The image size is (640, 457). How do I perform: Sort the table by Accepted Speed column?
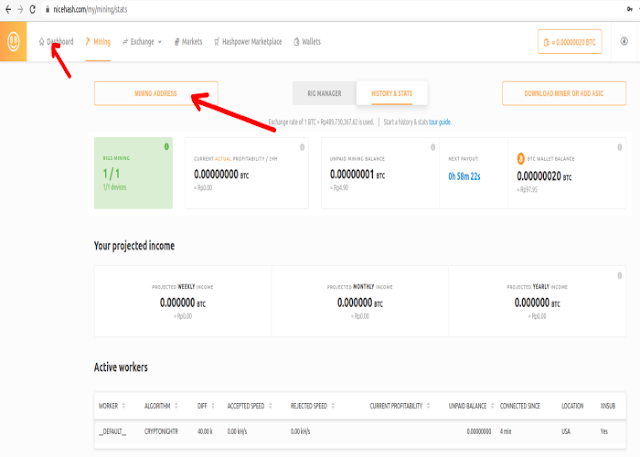click(249, 406)
